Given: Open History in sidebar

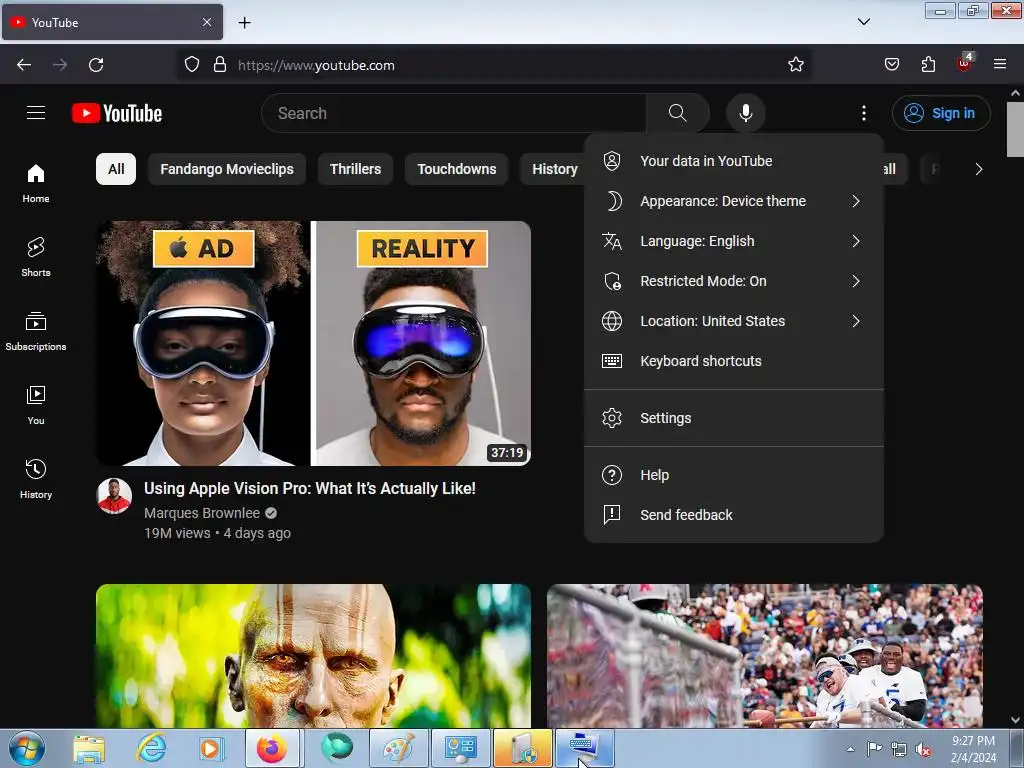Looking at the screenshot, I should pyautogui.click(x=36, y=479).
